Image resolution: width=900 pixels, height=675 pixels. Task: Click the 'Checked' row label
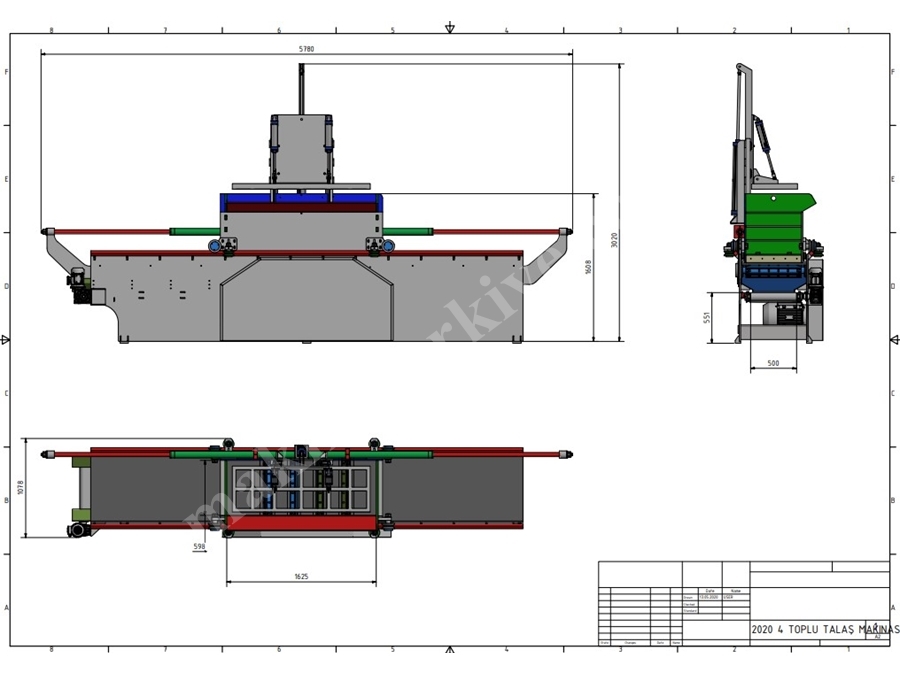(x=689, y=604)
